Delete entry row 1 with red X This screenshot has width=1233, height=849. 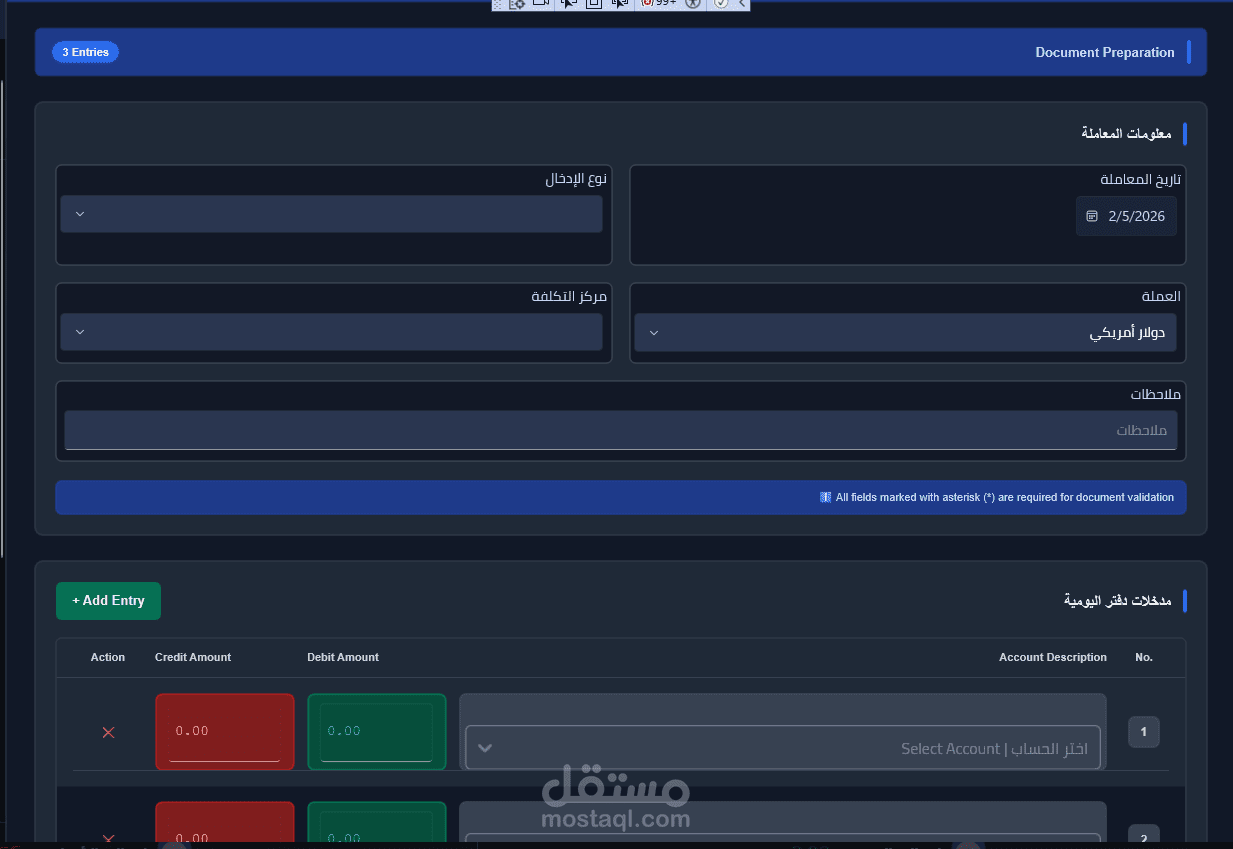(108, 733)
